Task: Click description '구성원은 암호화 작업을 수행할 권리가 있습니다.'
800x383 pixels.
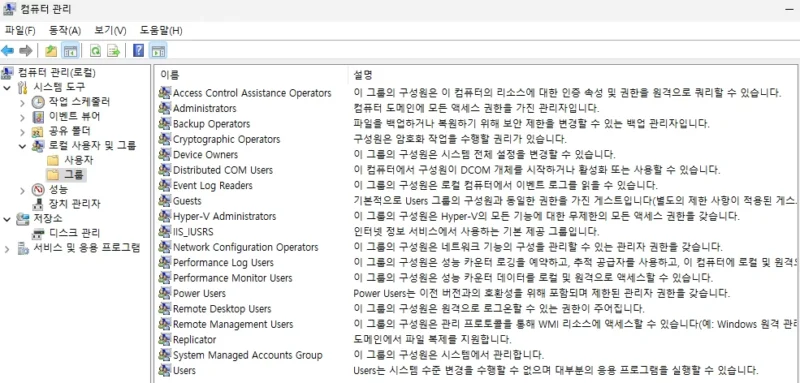Action: pyautogui.click(x=460, y=139)
